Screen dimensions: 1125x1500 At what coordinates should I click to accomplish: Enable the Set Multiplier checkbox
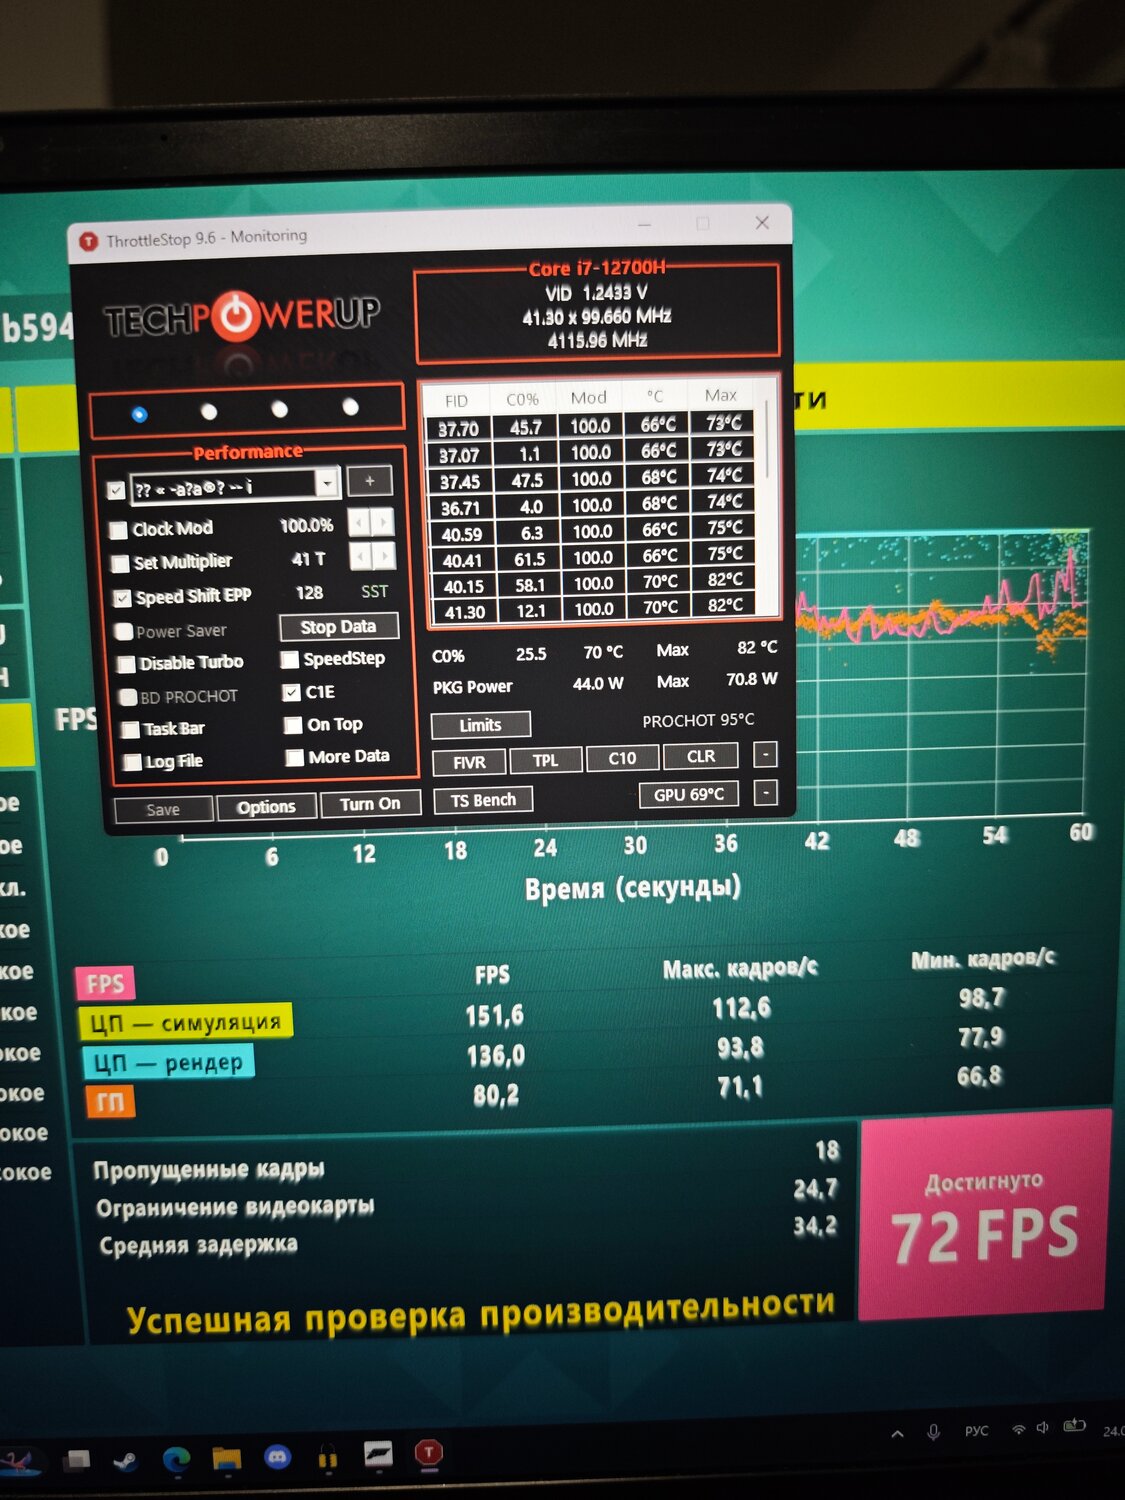pyautogui.click(x=120, y=564)
